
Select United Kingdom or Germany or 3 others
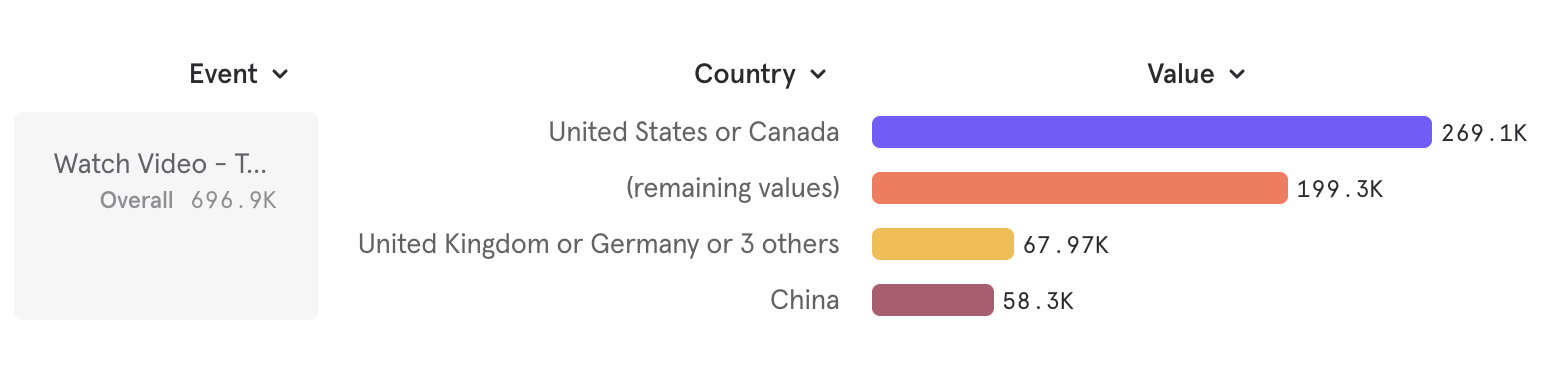[599, 244]
